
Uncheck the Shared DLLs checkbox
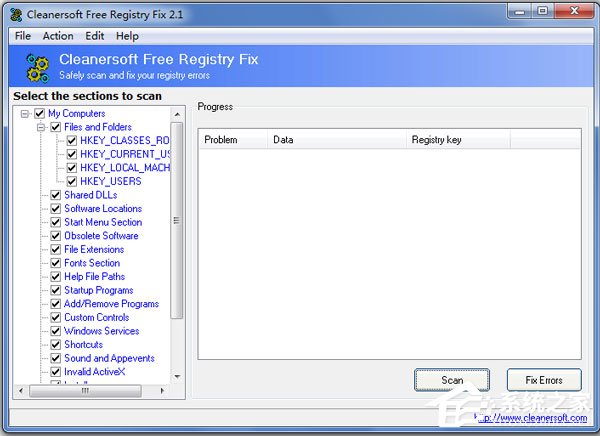pos(56,195)
